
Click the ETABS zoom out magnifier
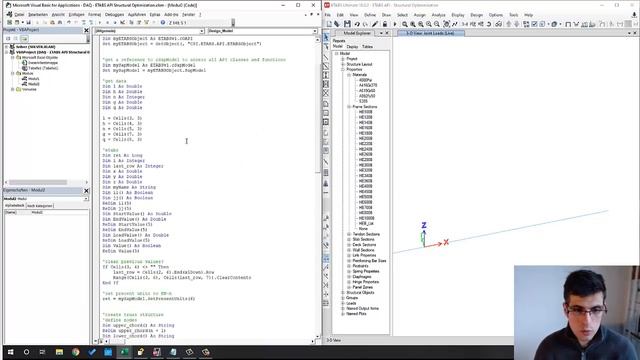437,24
